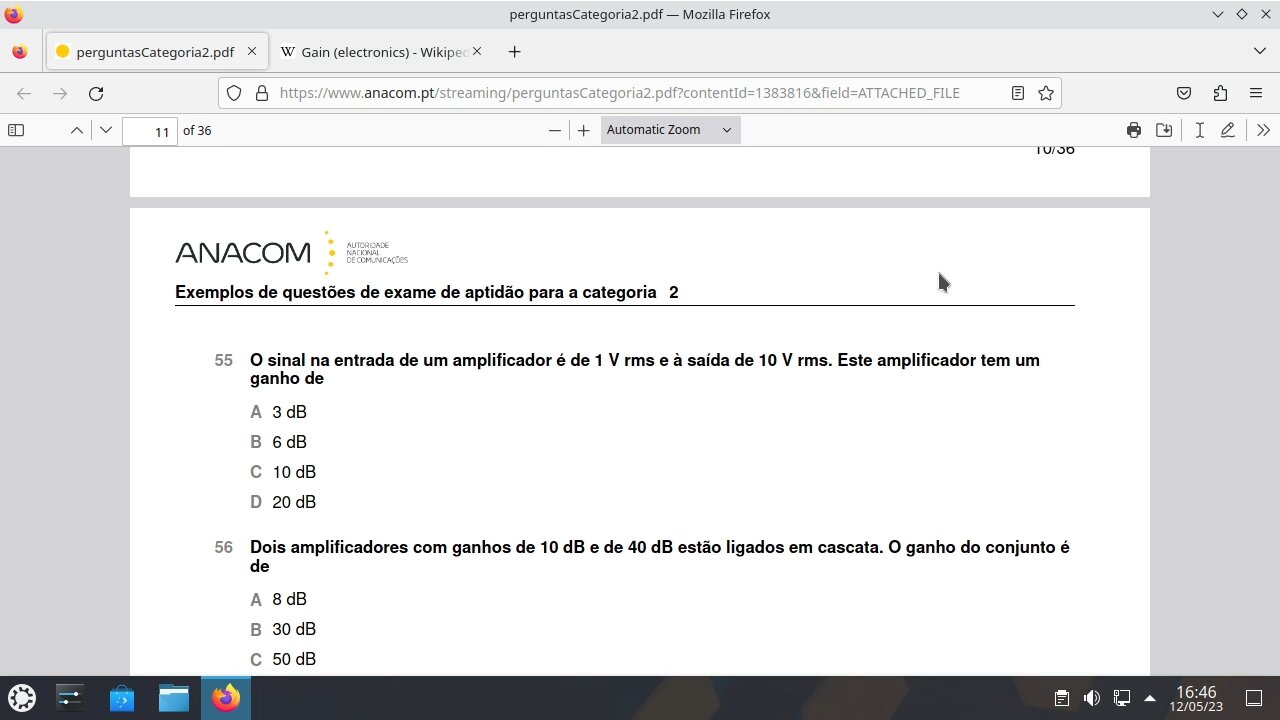Click the anacom.pt URL address field

[620, 93]
